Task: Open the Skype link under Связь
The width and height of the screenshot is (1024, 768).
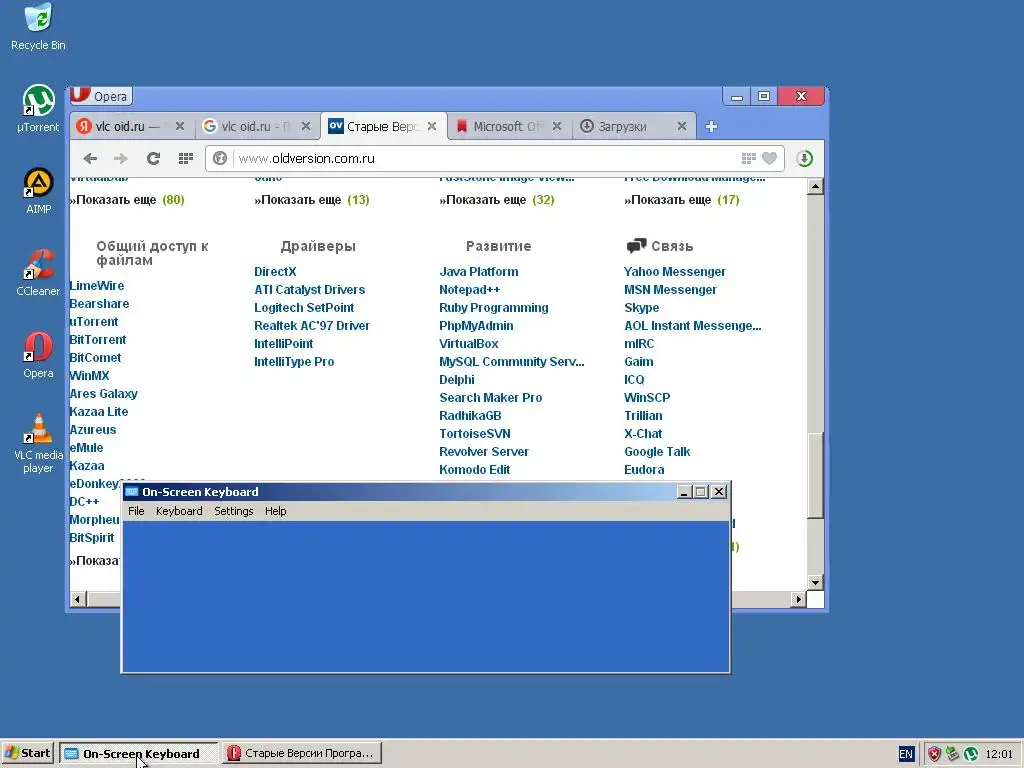Action: point(641,308)
